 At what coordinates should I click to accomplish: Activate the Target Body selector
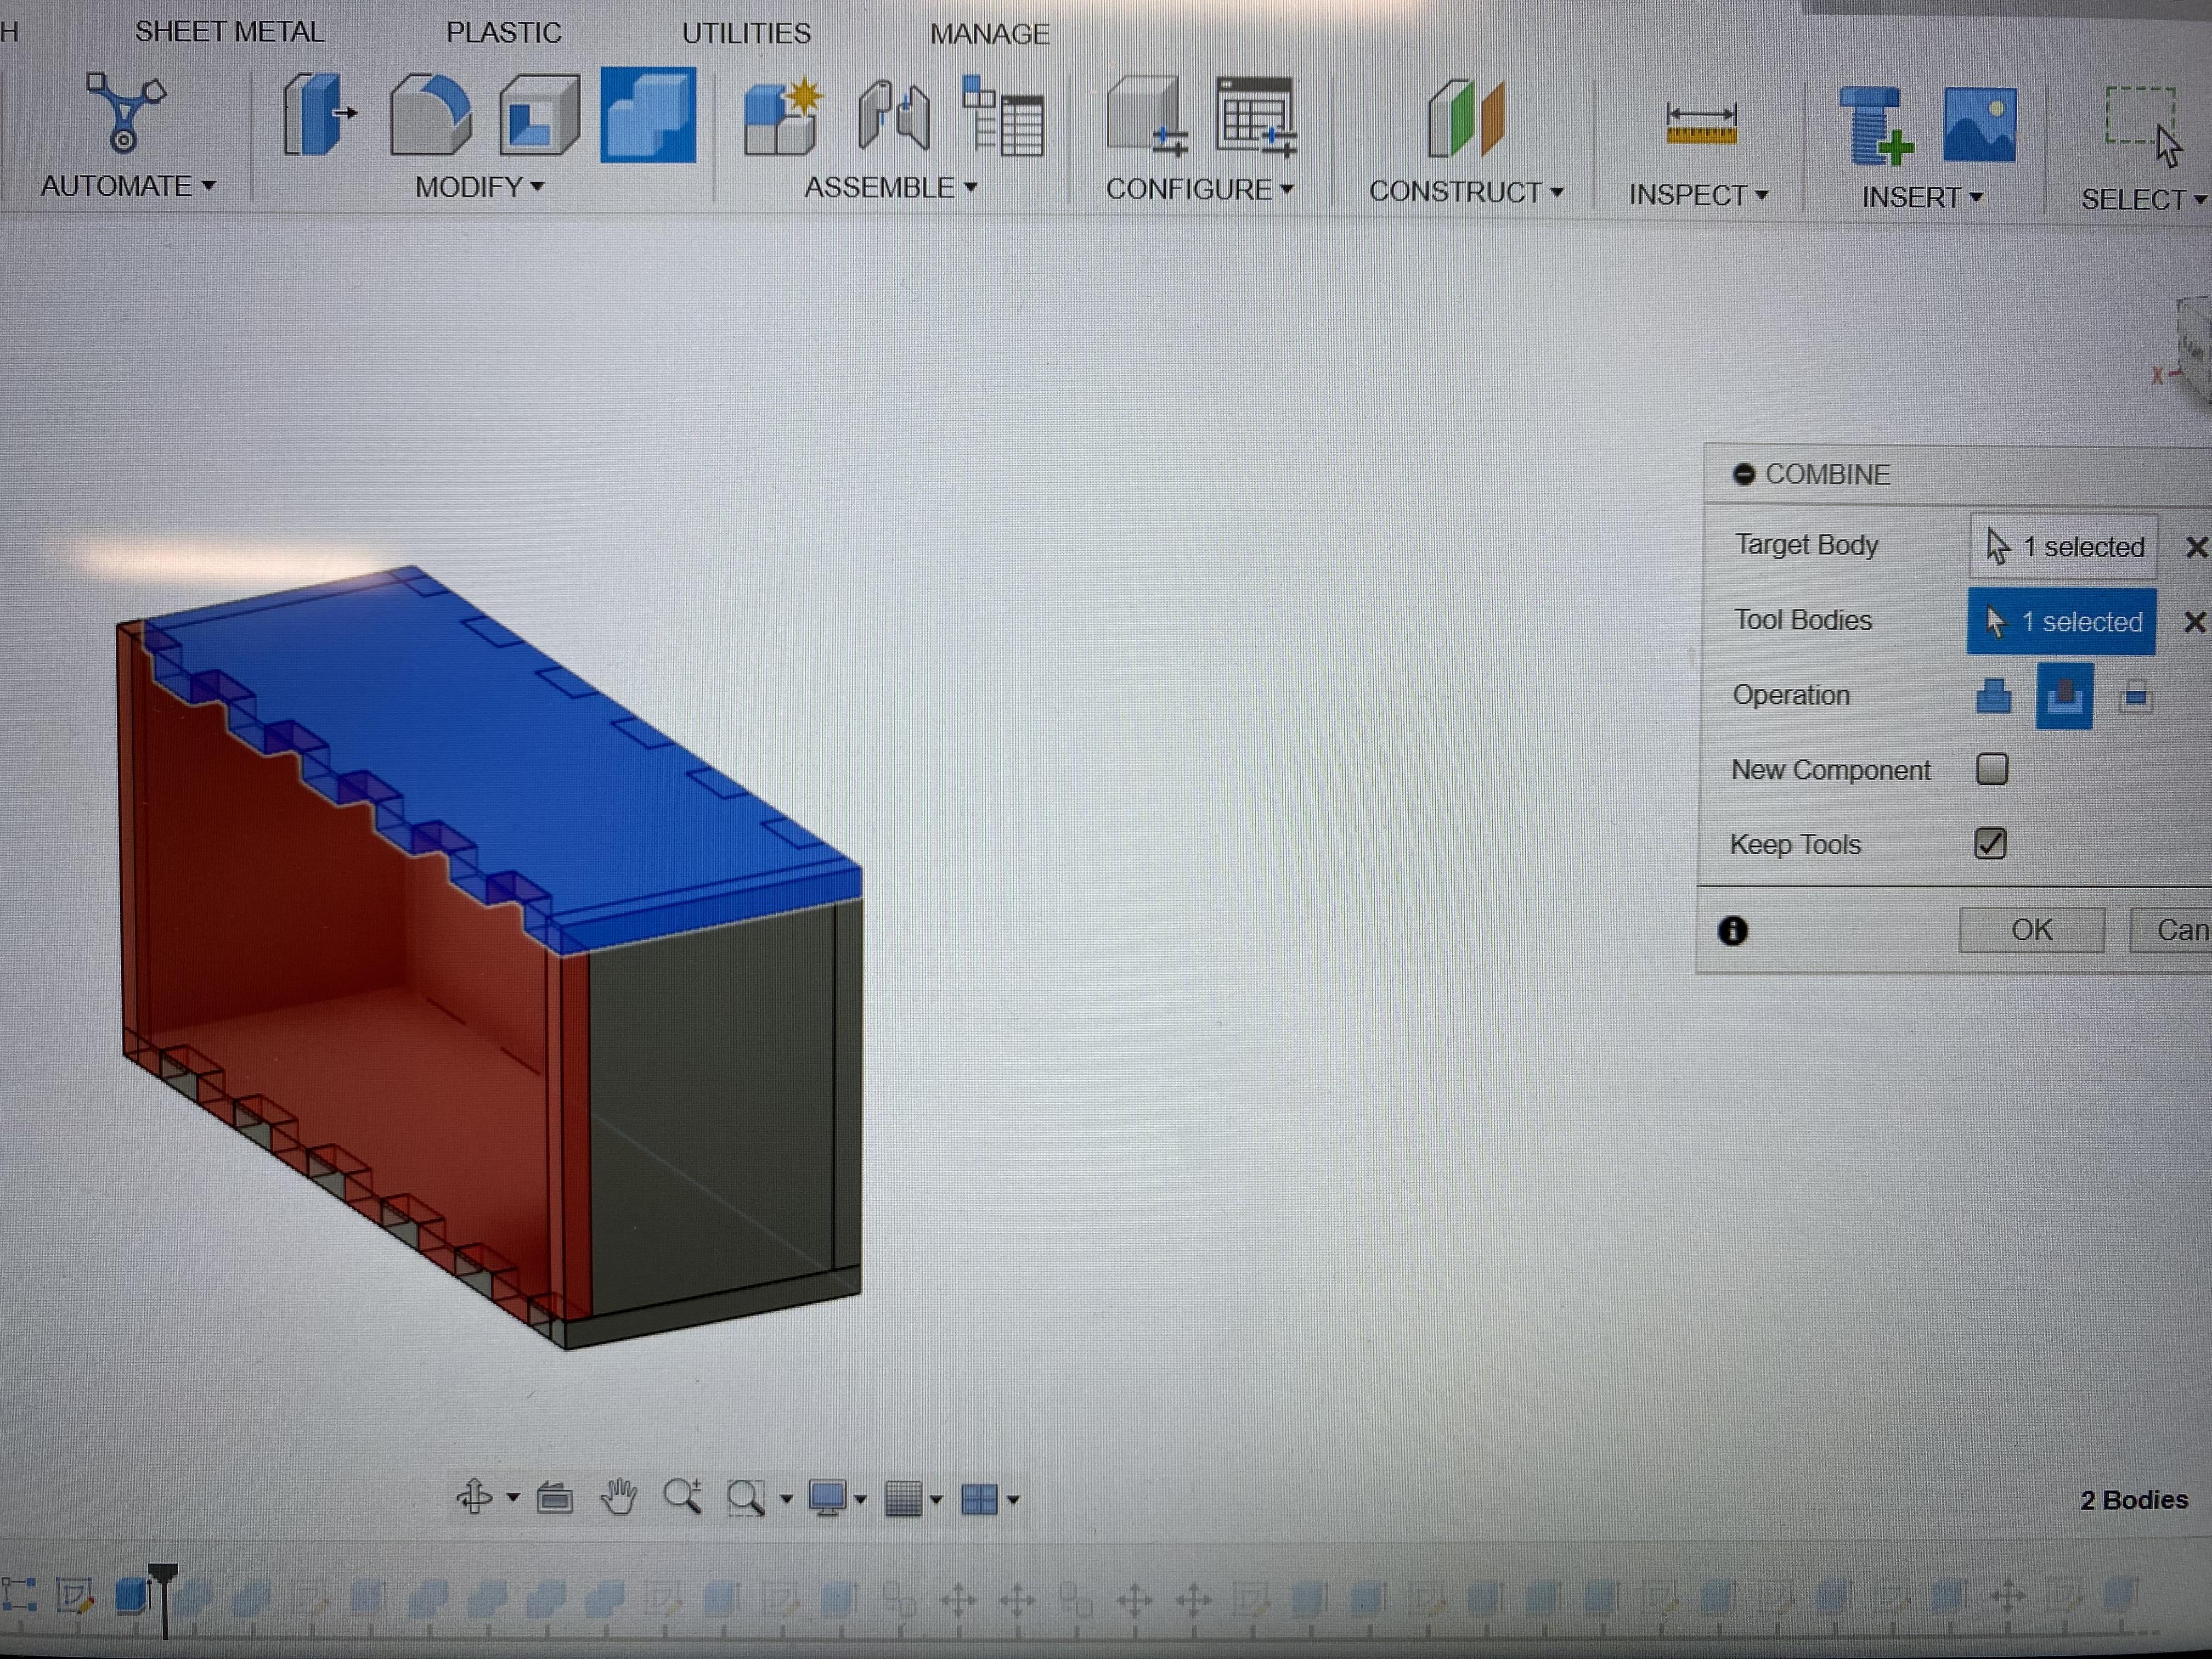pyautogui.click(x=2064, y=547)
